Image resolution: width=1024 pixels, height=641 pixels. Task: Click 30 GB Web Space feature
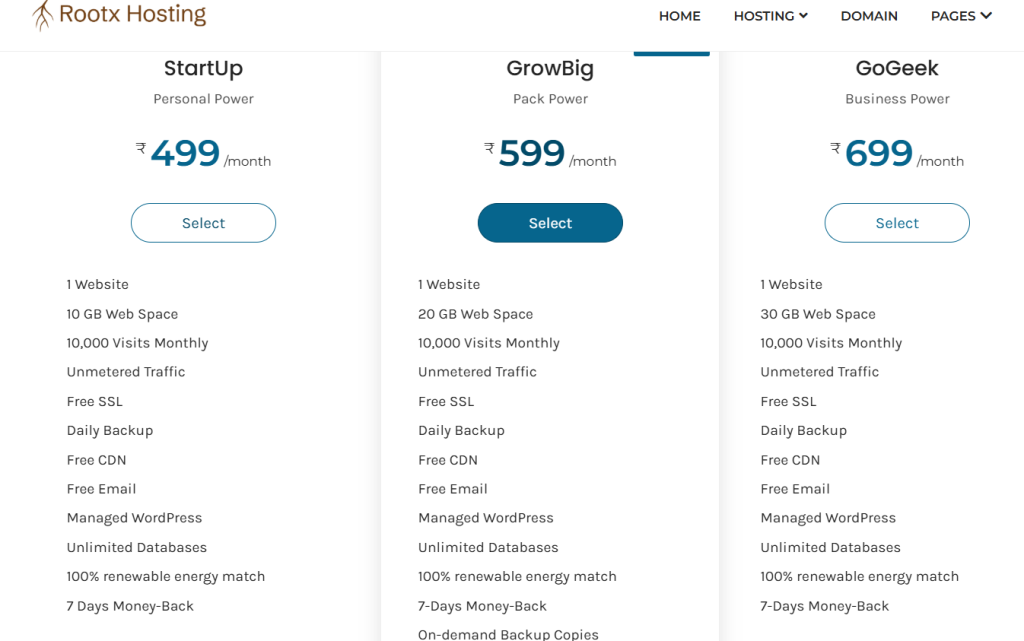click(x=817, y=314)
